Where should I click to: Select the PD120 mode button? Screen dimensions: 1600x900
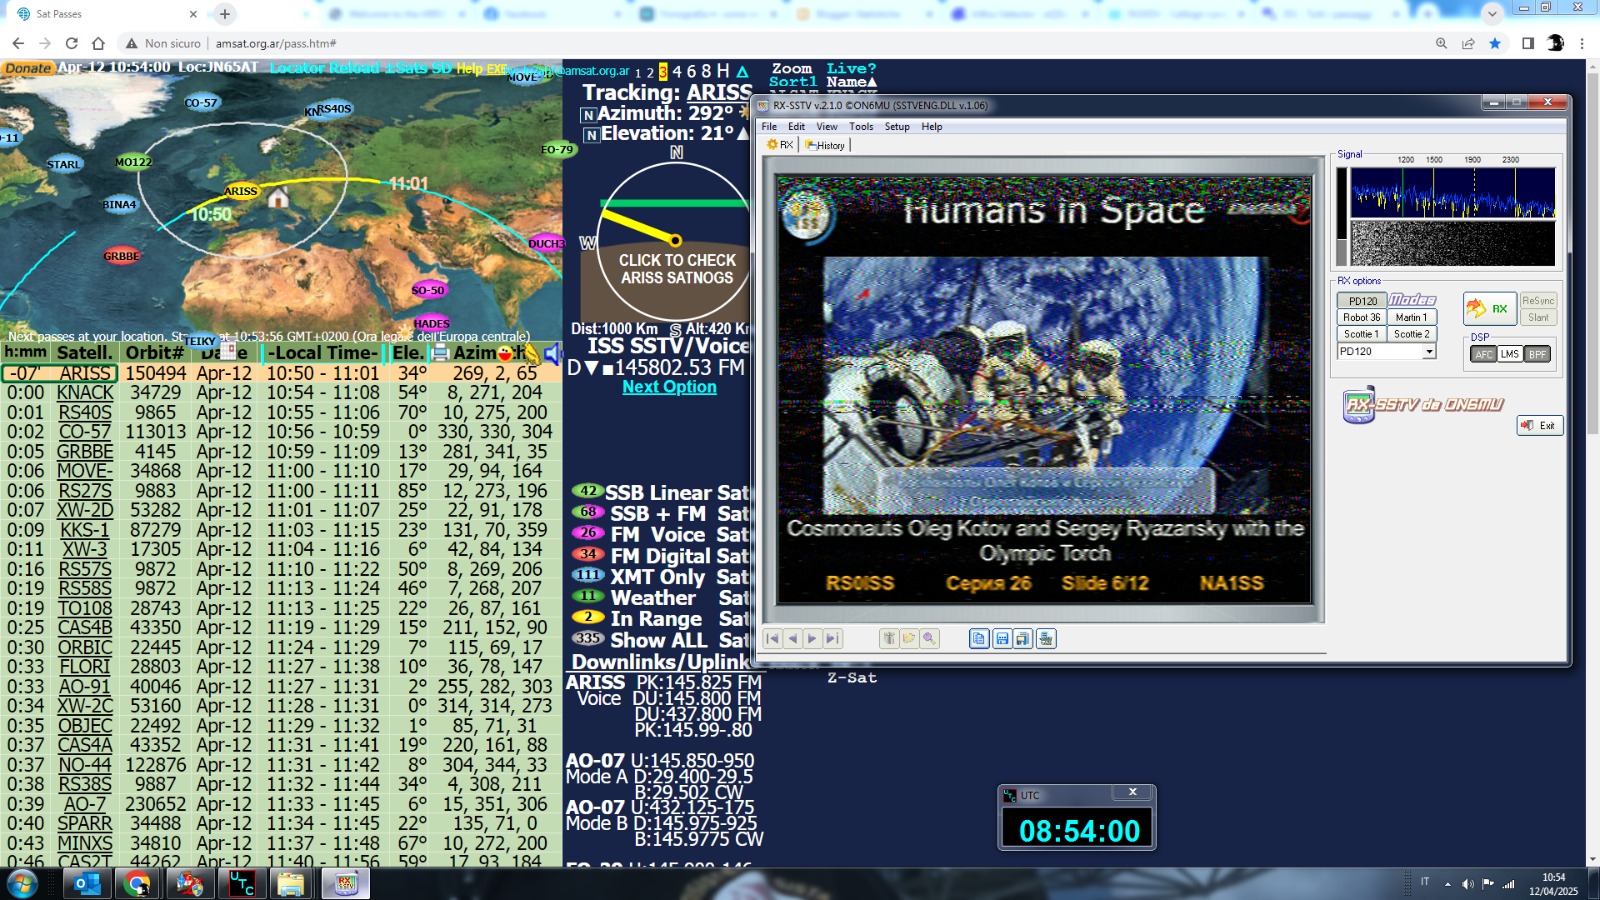click(1362, 301)
